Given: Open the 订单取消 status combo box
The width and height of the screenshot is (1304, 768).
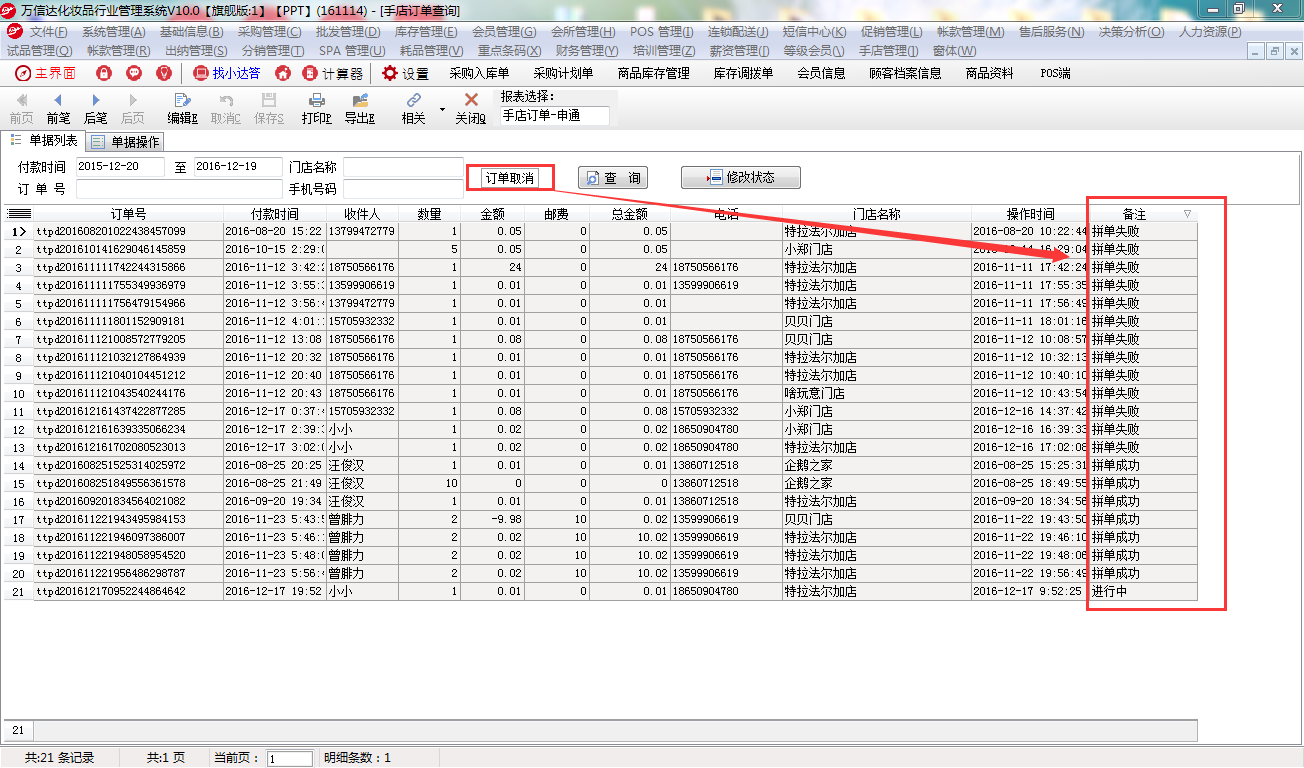Looking at the screenshot, I should [x=509, y=178].
